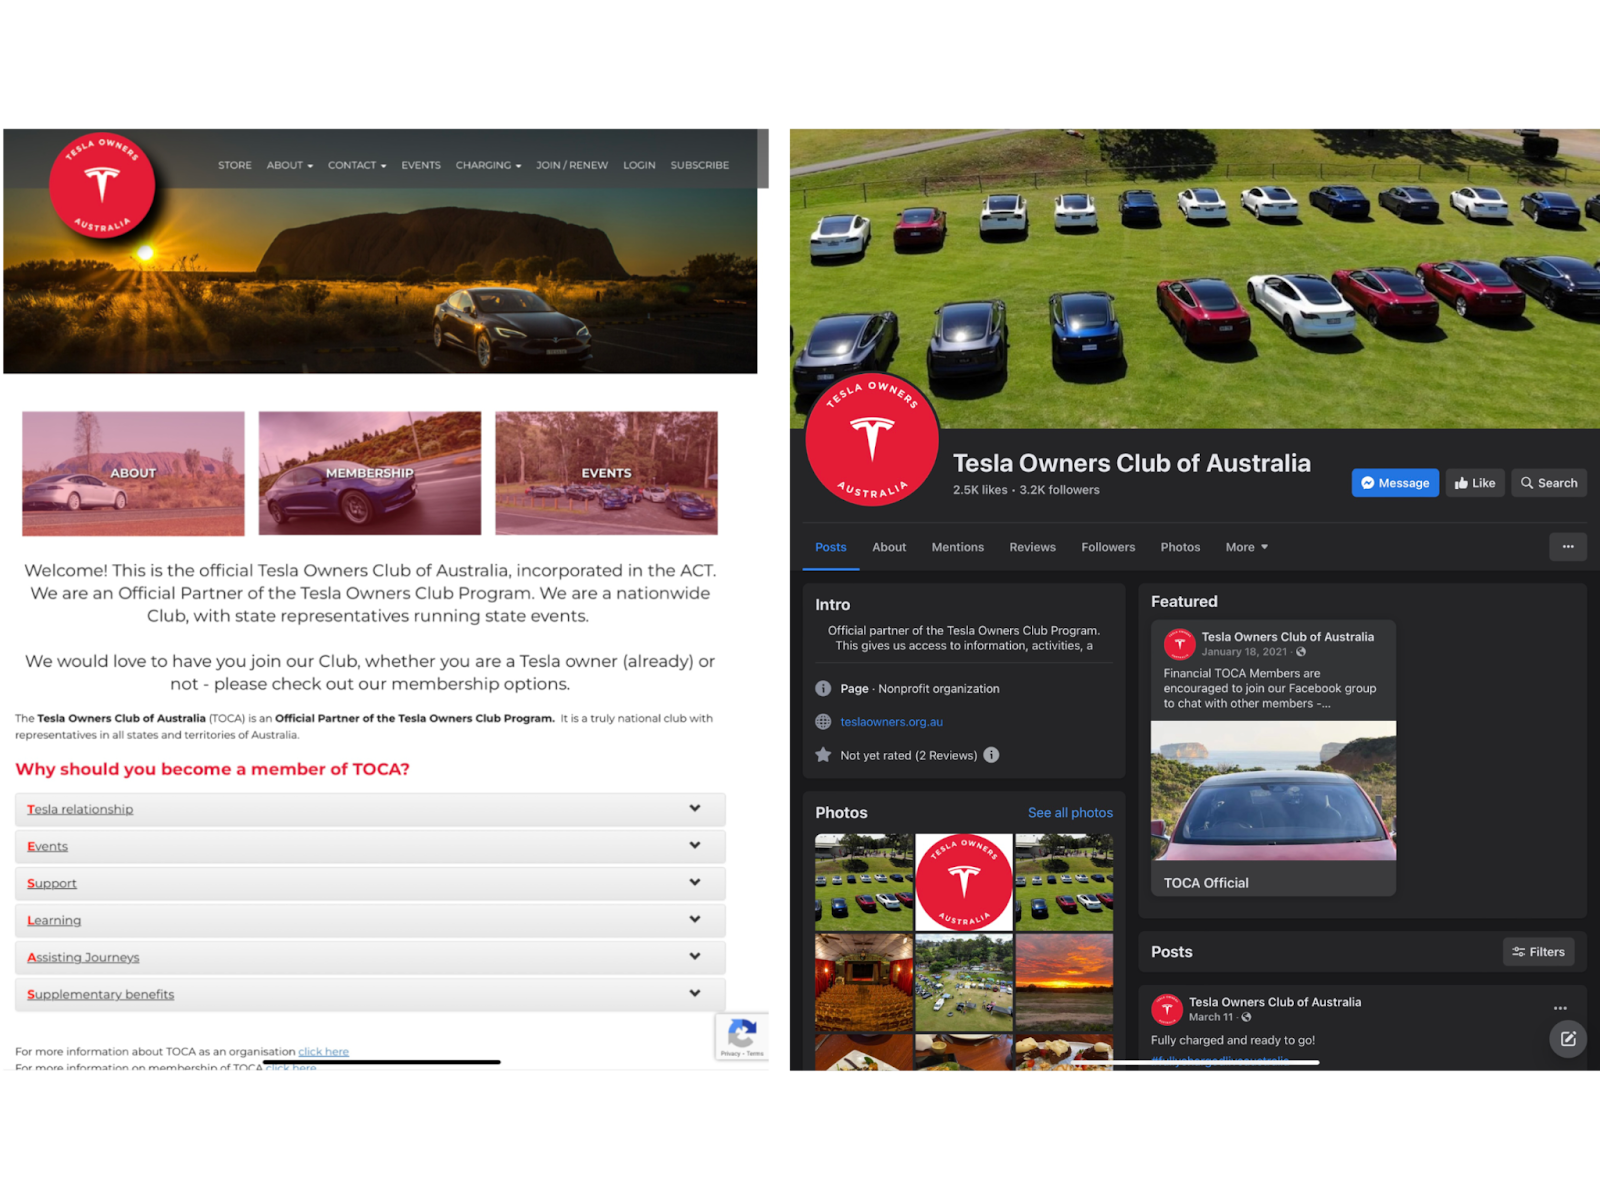Click SUBSCRIBE in the site navigation
Screen dimensions: 1600x1199
point(700,165)
